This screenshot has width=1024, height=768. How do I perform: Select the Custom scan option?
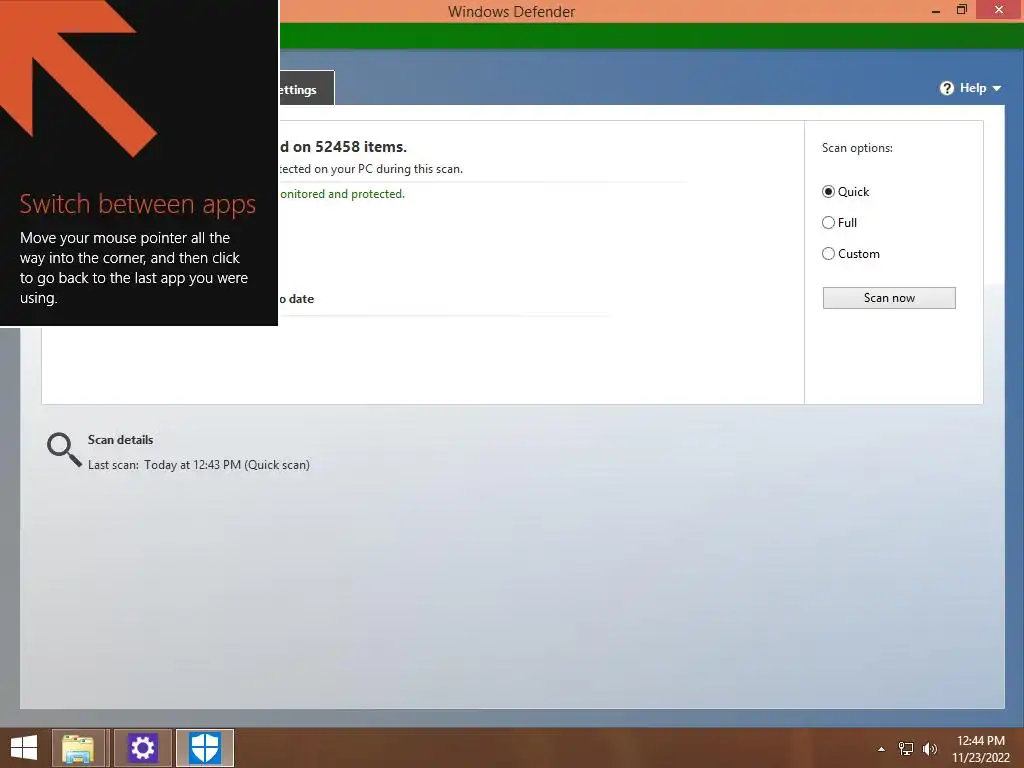click(x=850, y=253)
